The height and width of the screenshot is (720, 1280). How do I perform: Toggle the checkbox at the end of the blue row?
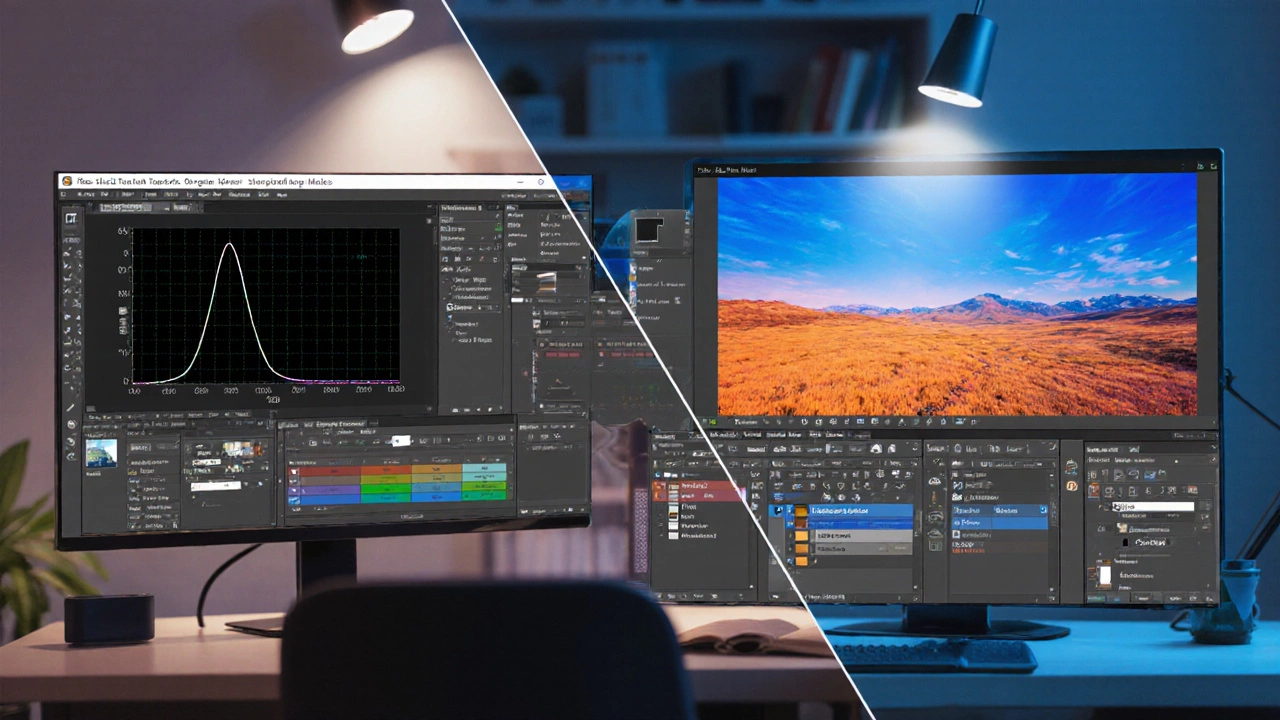tap(1043, 510)
